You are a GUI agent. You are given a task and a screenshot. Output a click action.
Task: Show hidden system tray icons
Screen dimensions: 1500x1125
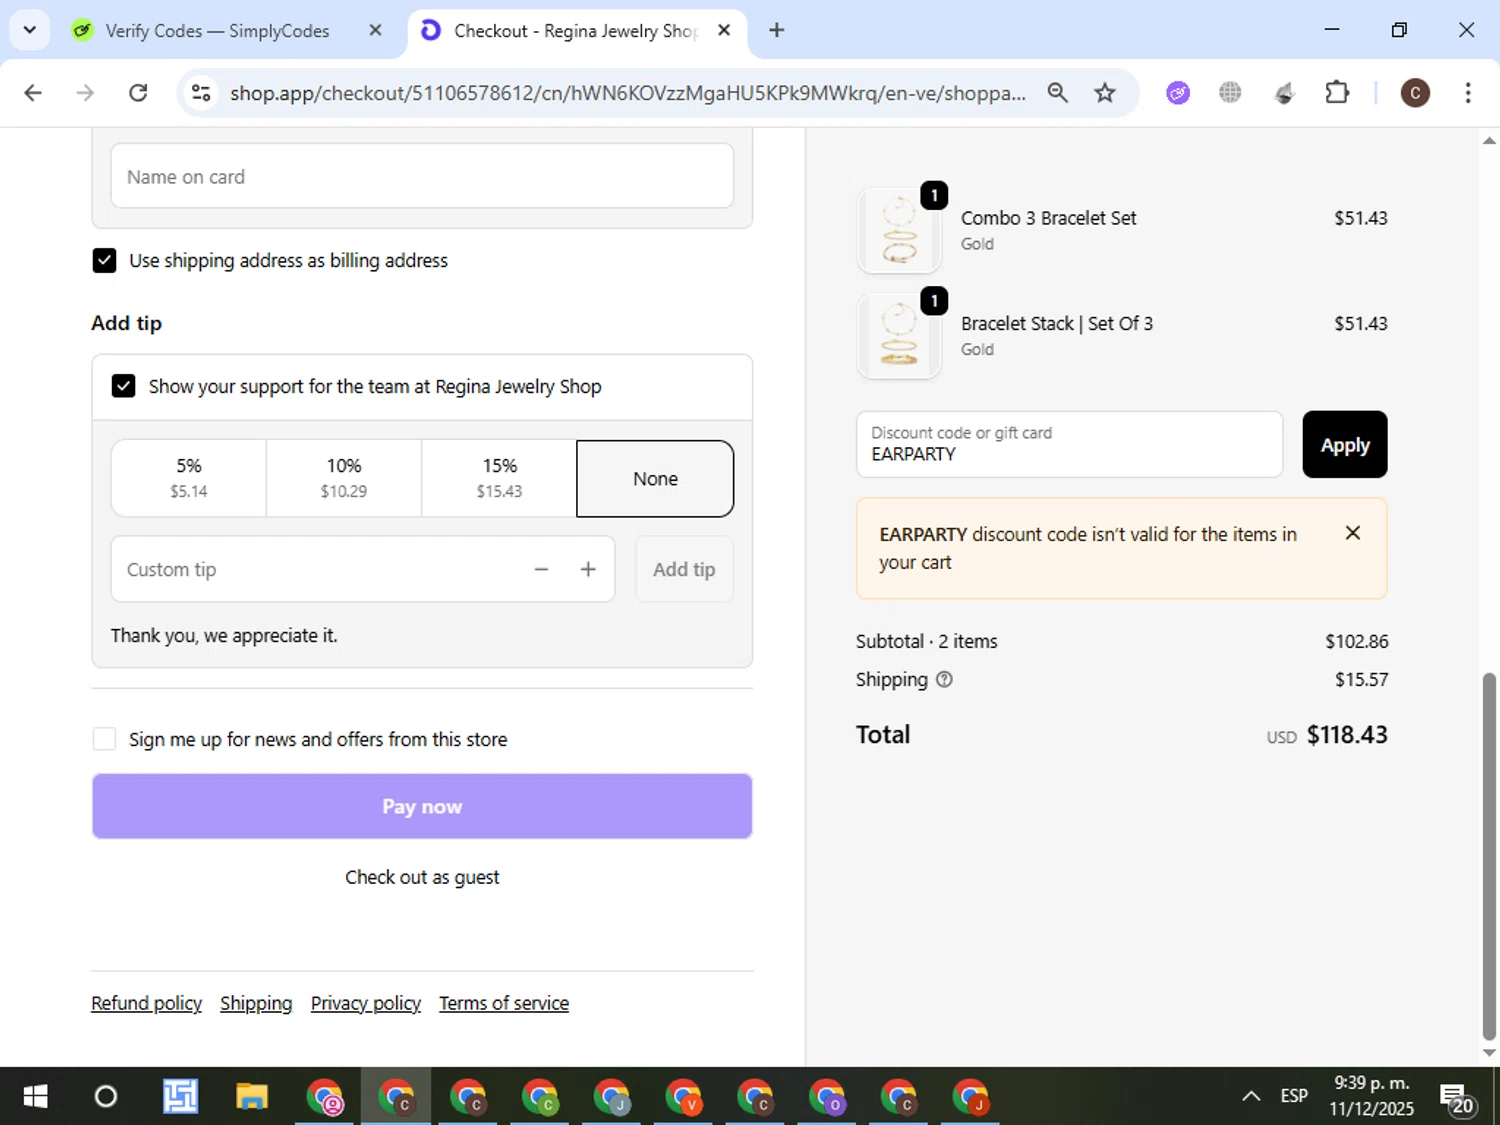coord(1250,1096)
